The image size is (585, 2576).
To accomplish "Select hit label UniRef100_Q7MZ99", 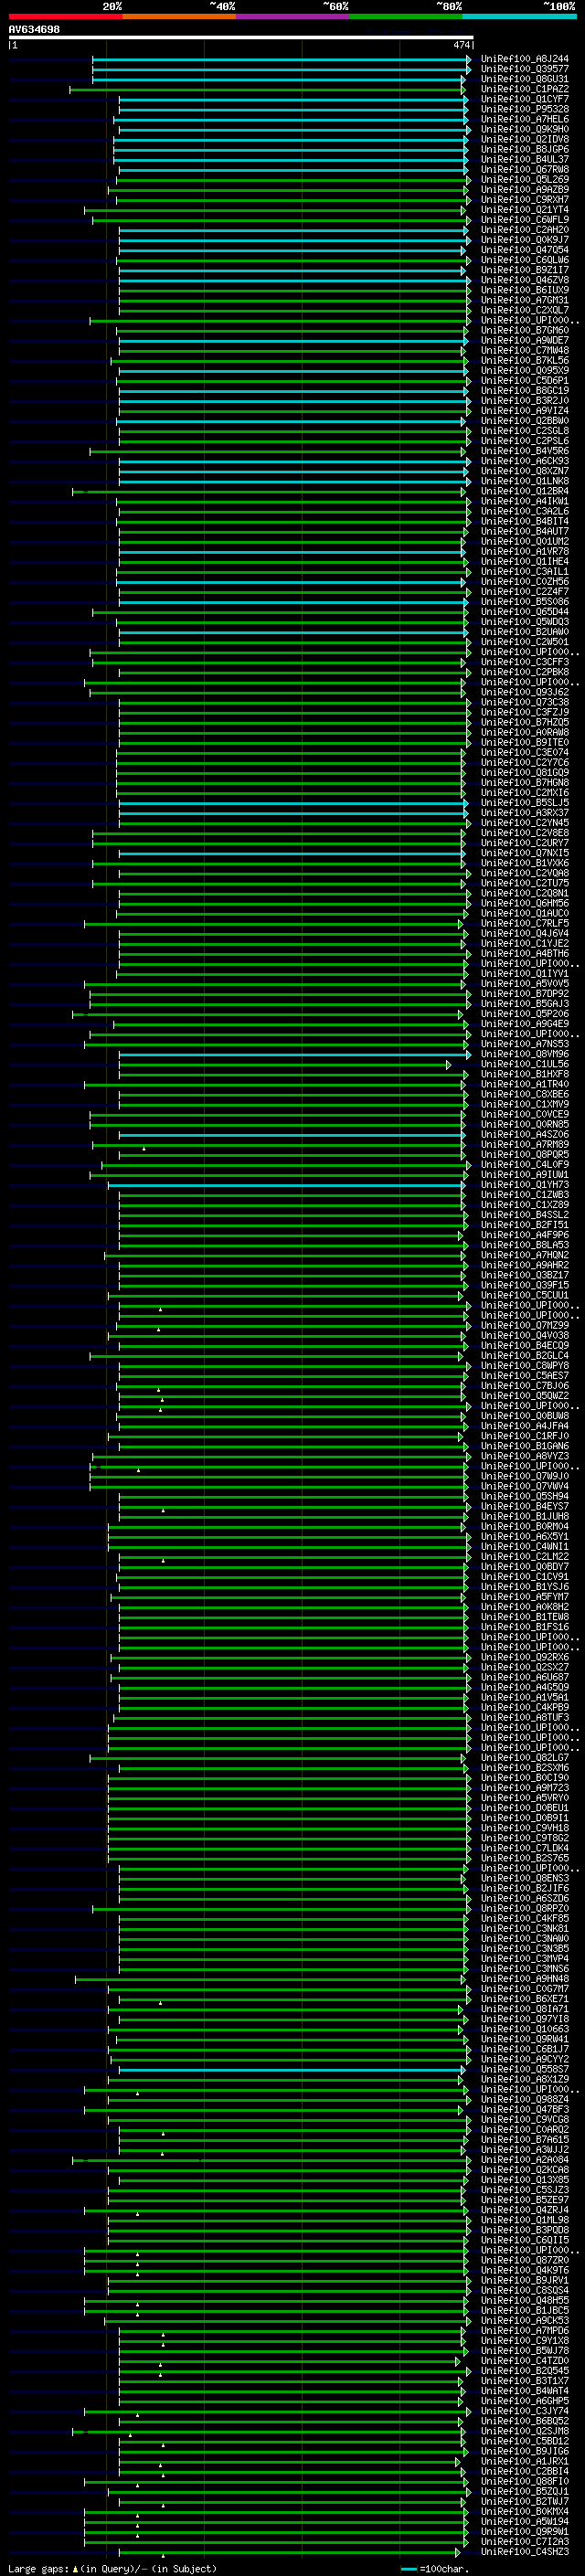I will click(x=524, y=1326).
